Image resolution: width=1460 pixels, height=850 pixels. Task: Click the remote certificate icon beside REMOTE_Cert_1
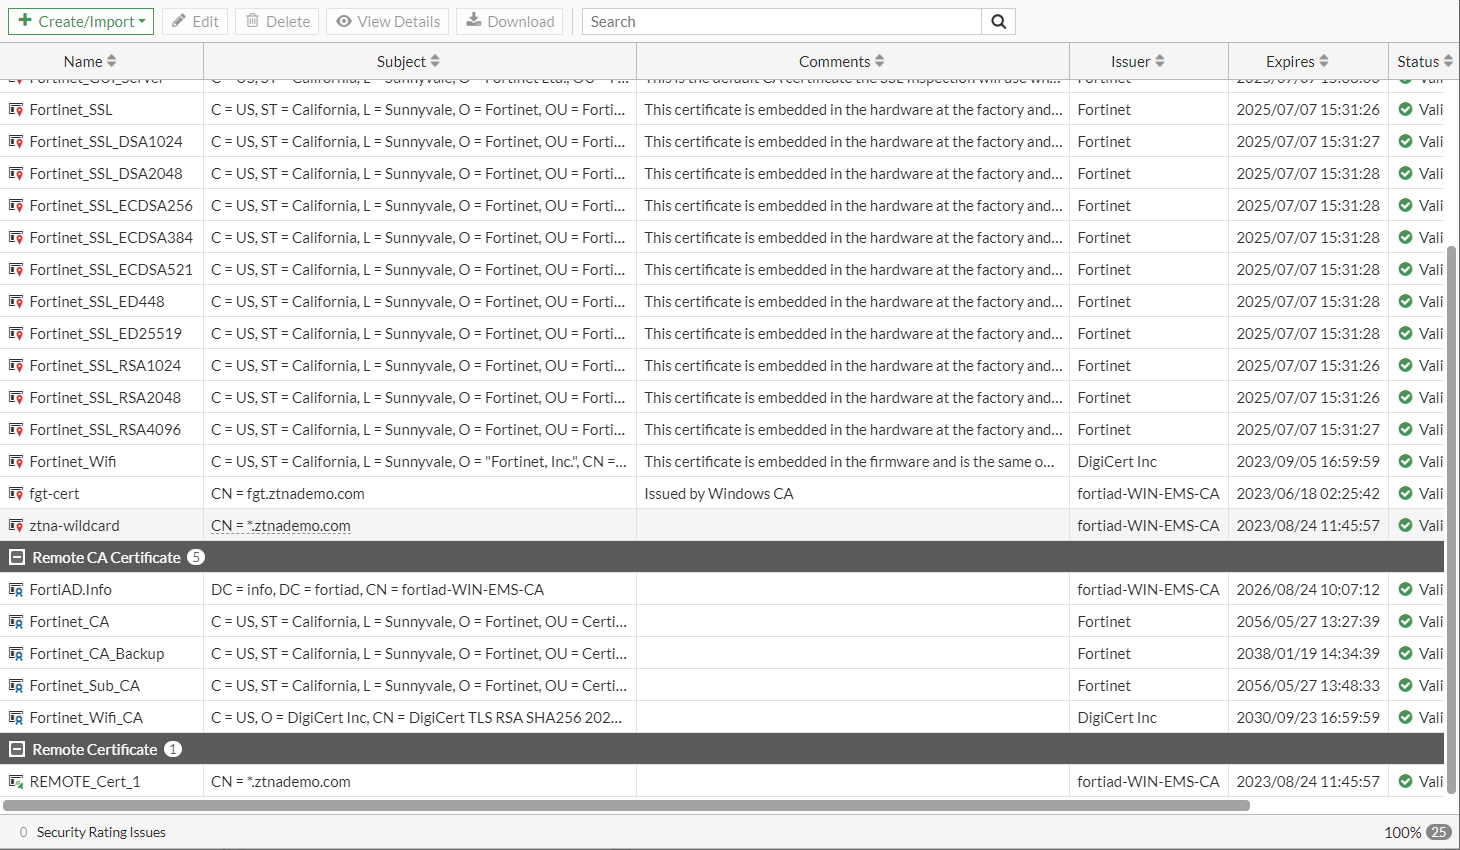click(x=15, y=781)
